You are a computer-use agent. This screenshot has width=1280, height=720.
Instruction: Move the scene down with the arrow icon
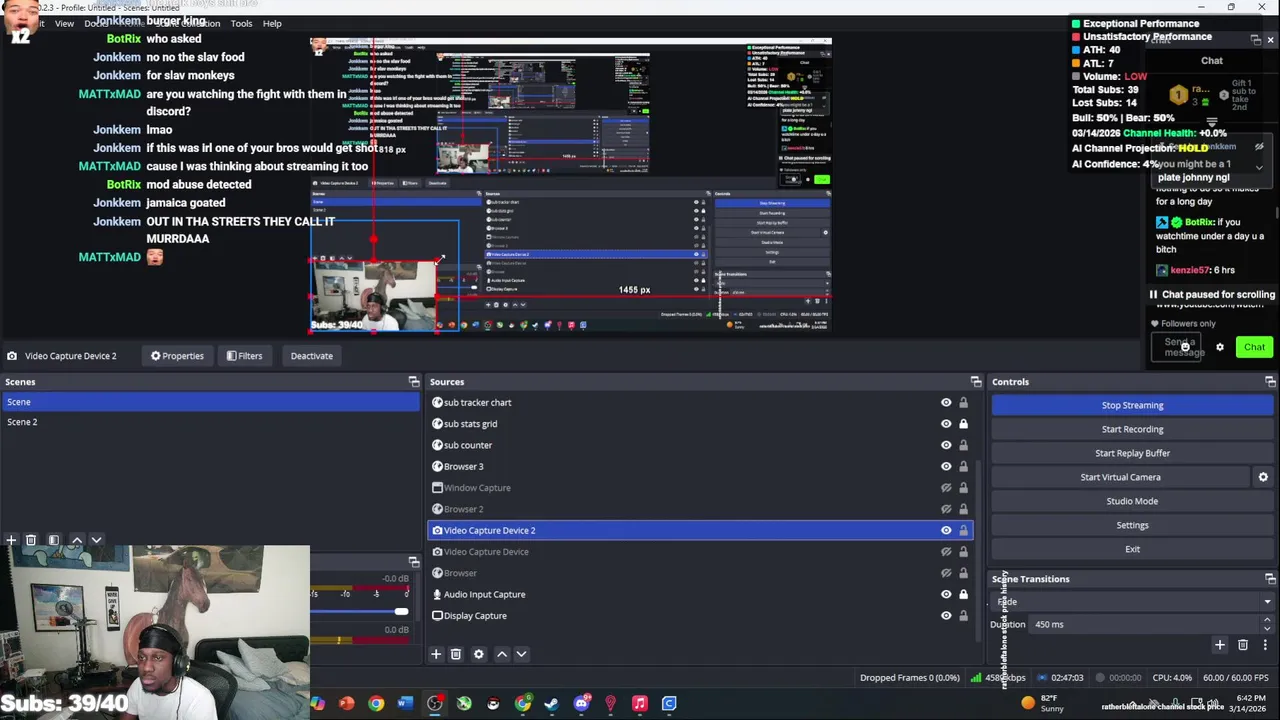pyautogui.click(x=96, y=540)
